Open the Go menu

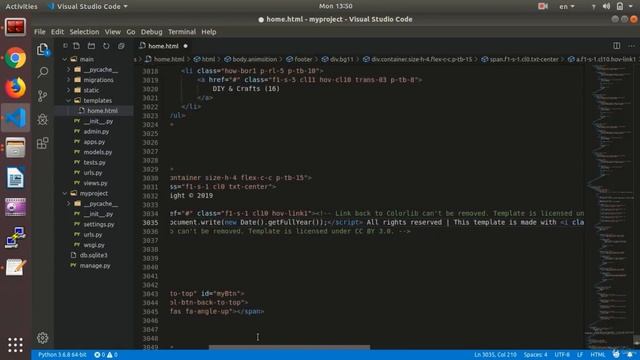131,32
